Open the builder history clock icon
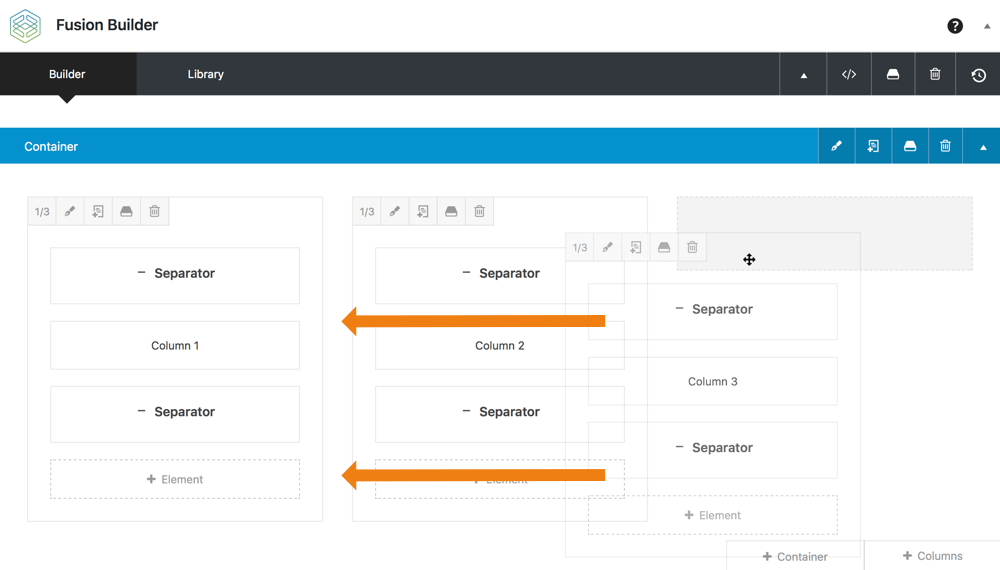 click(978, 75)
